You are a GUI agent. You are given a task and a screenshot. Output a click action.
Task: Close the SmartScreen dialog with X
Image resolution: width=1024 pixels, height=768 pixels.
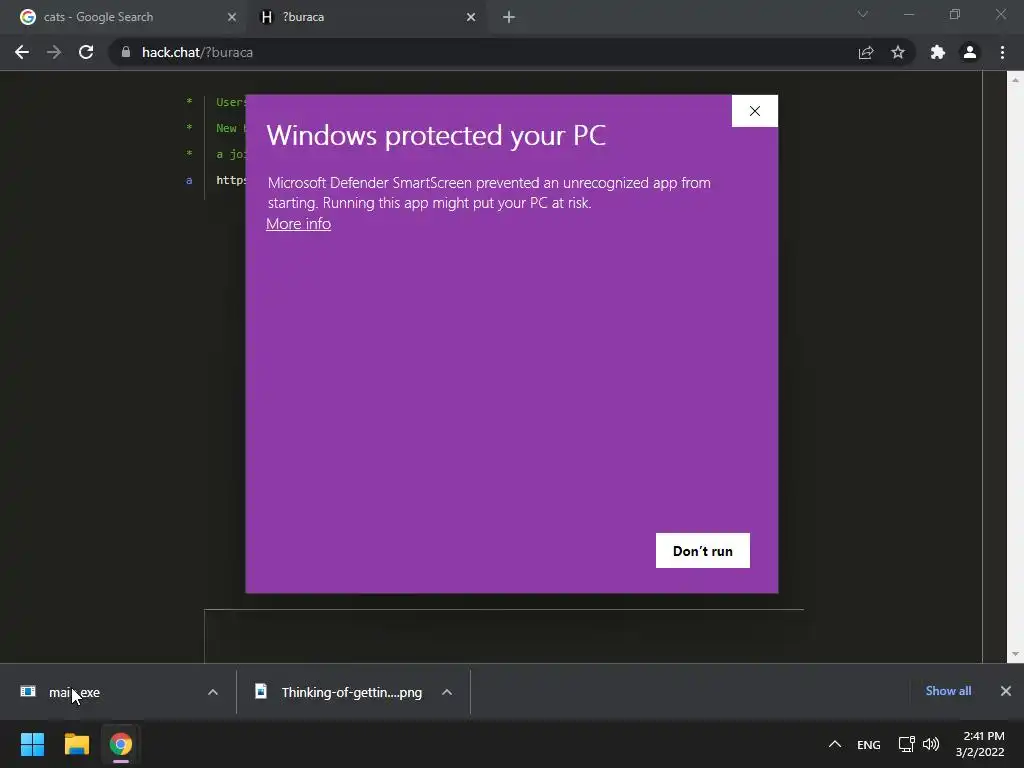pyautogui.click(x=755, y=111)
